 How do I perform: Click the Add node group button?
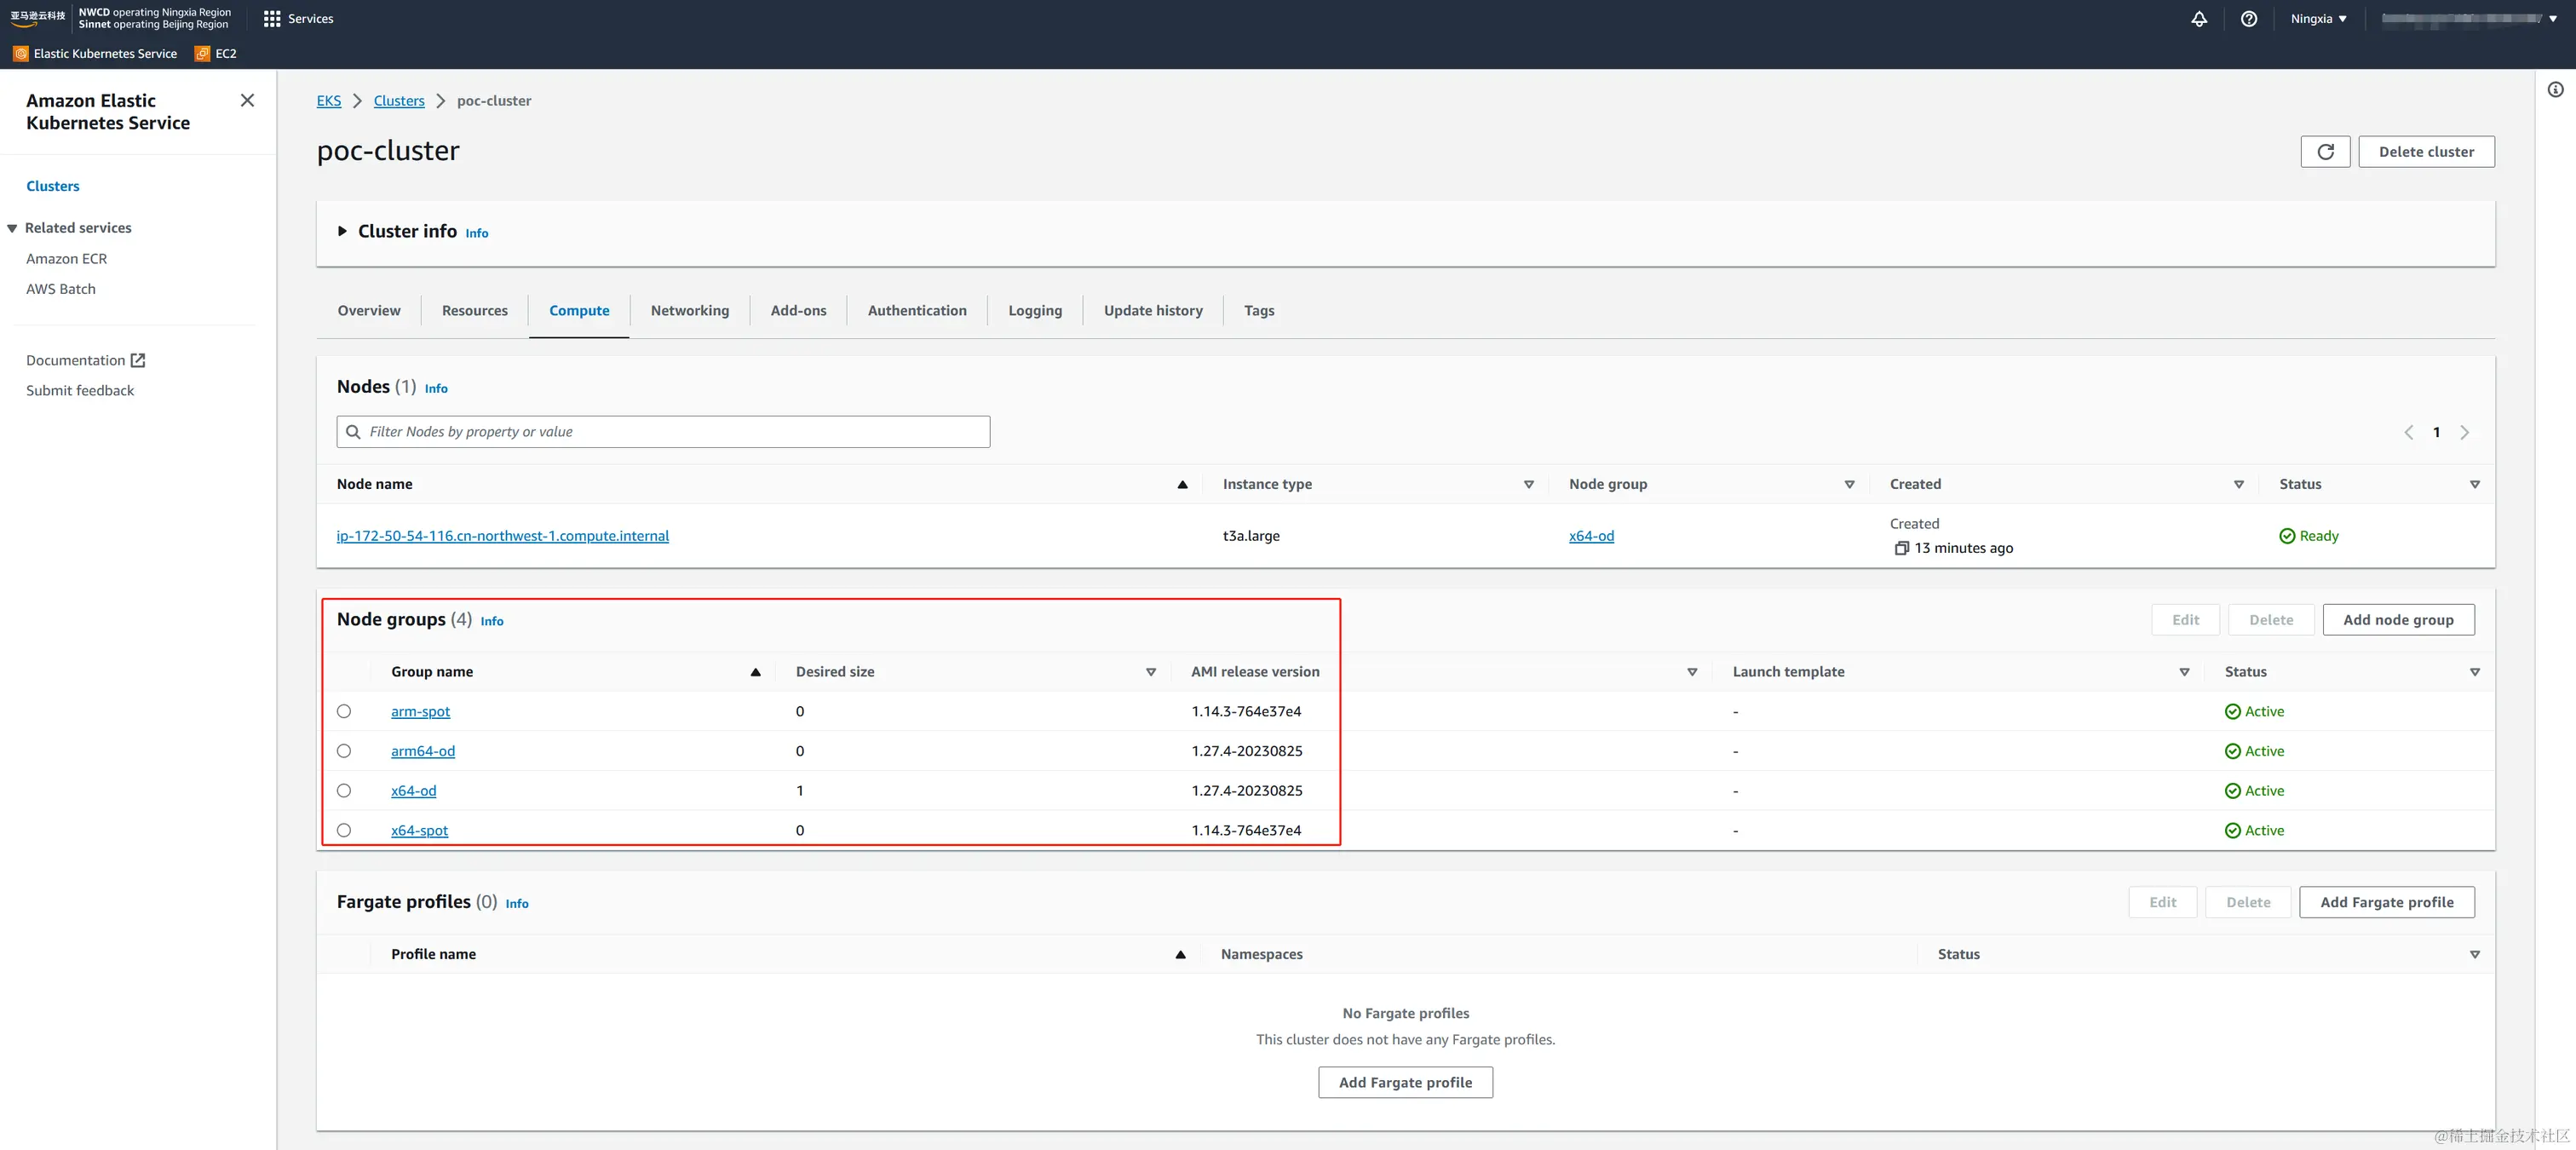coord(2398,620)
